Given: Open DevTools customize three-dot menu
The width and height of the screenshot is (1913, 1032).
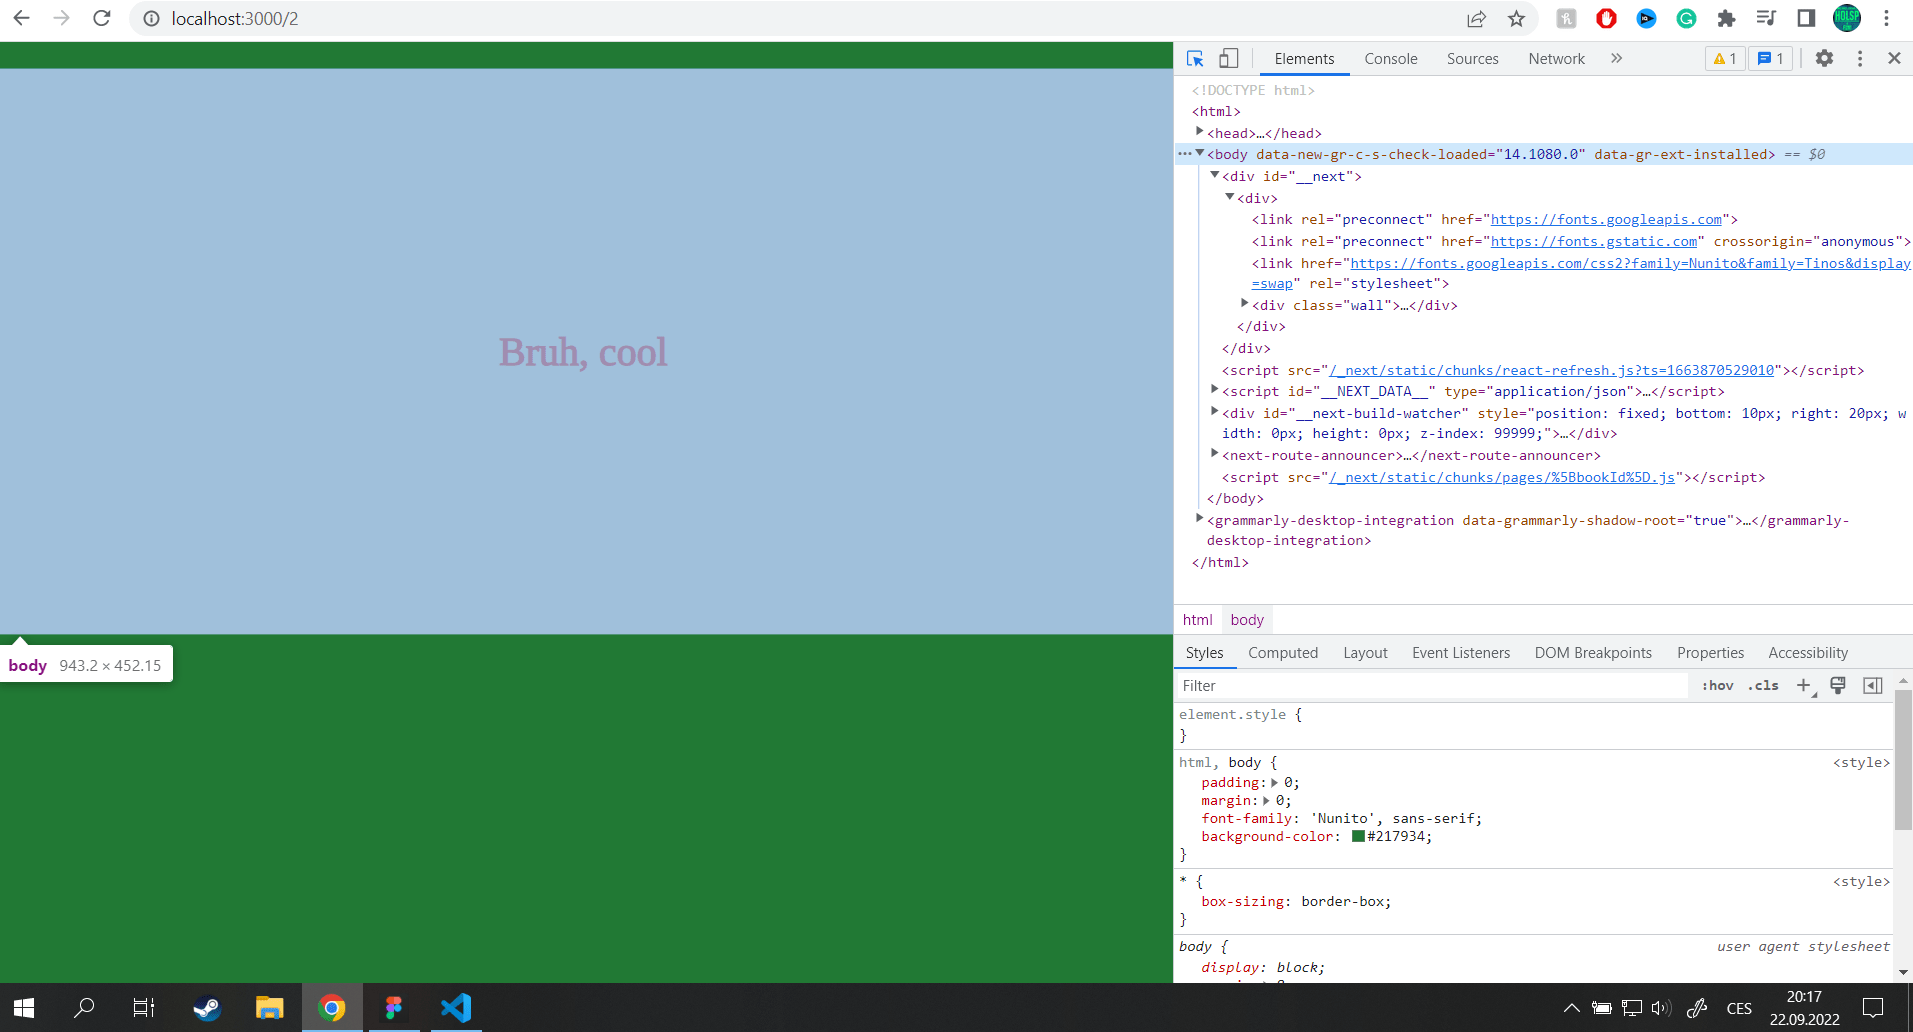Looking at the screenshot, I should pyautogui.click(x=1860, y=59).
